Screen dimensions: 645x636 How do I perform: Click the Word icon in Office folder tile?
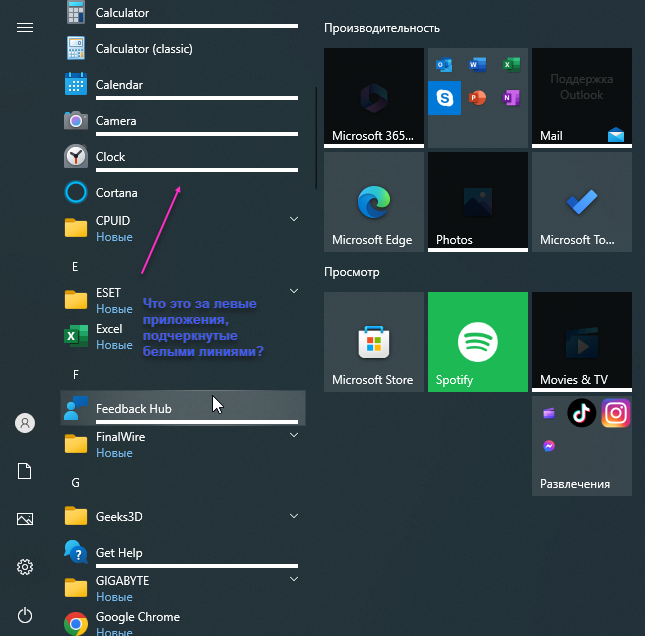478,65
